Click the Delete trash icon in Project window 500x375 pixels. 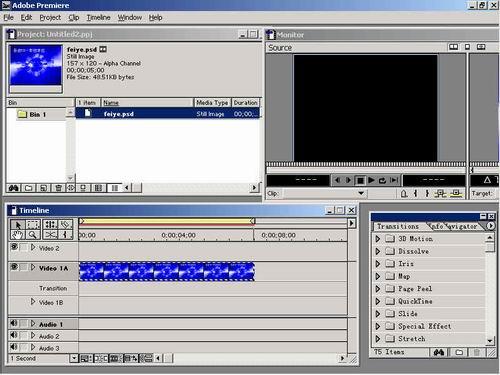(x=58, y=188)
